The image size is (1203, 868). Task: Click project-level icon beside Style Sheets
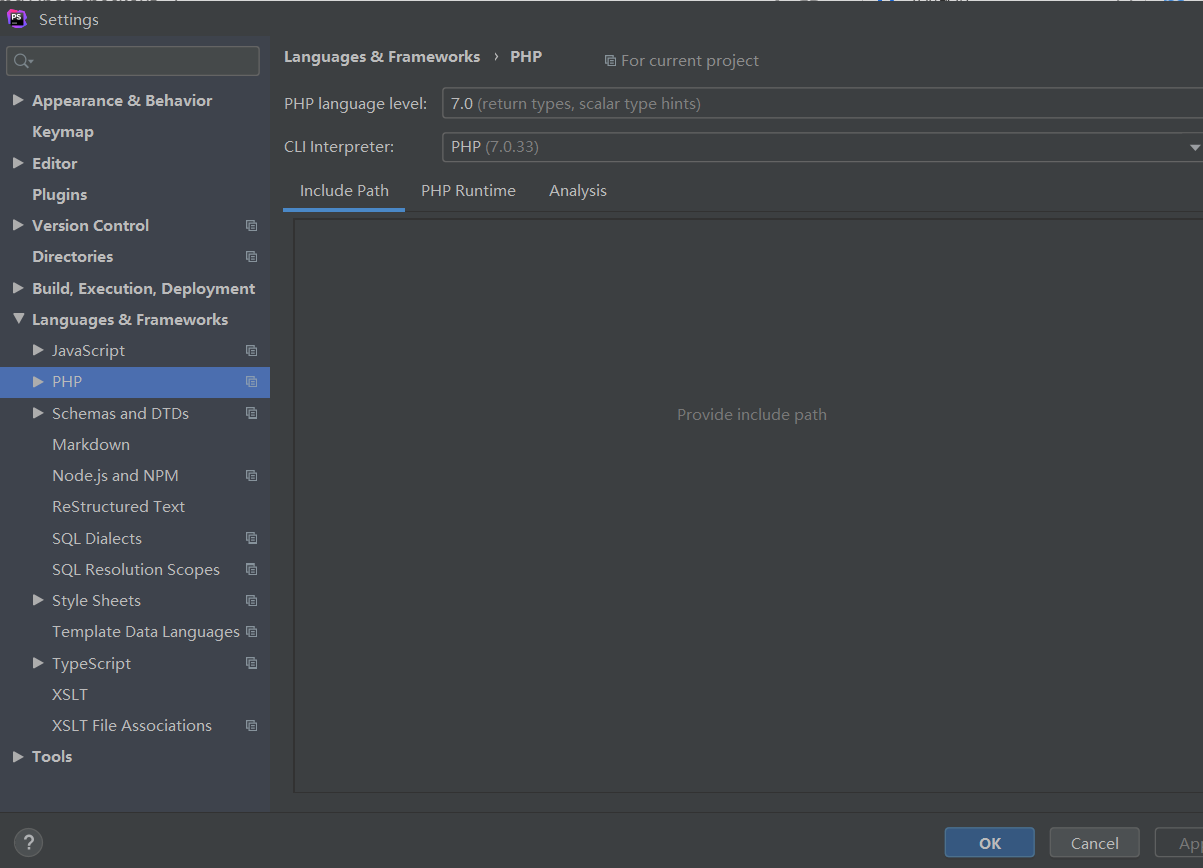[x=251, y=601]
